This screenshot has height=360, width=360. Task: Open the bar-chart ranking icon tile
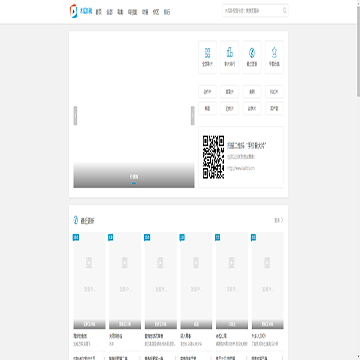(x=229, y=57)
